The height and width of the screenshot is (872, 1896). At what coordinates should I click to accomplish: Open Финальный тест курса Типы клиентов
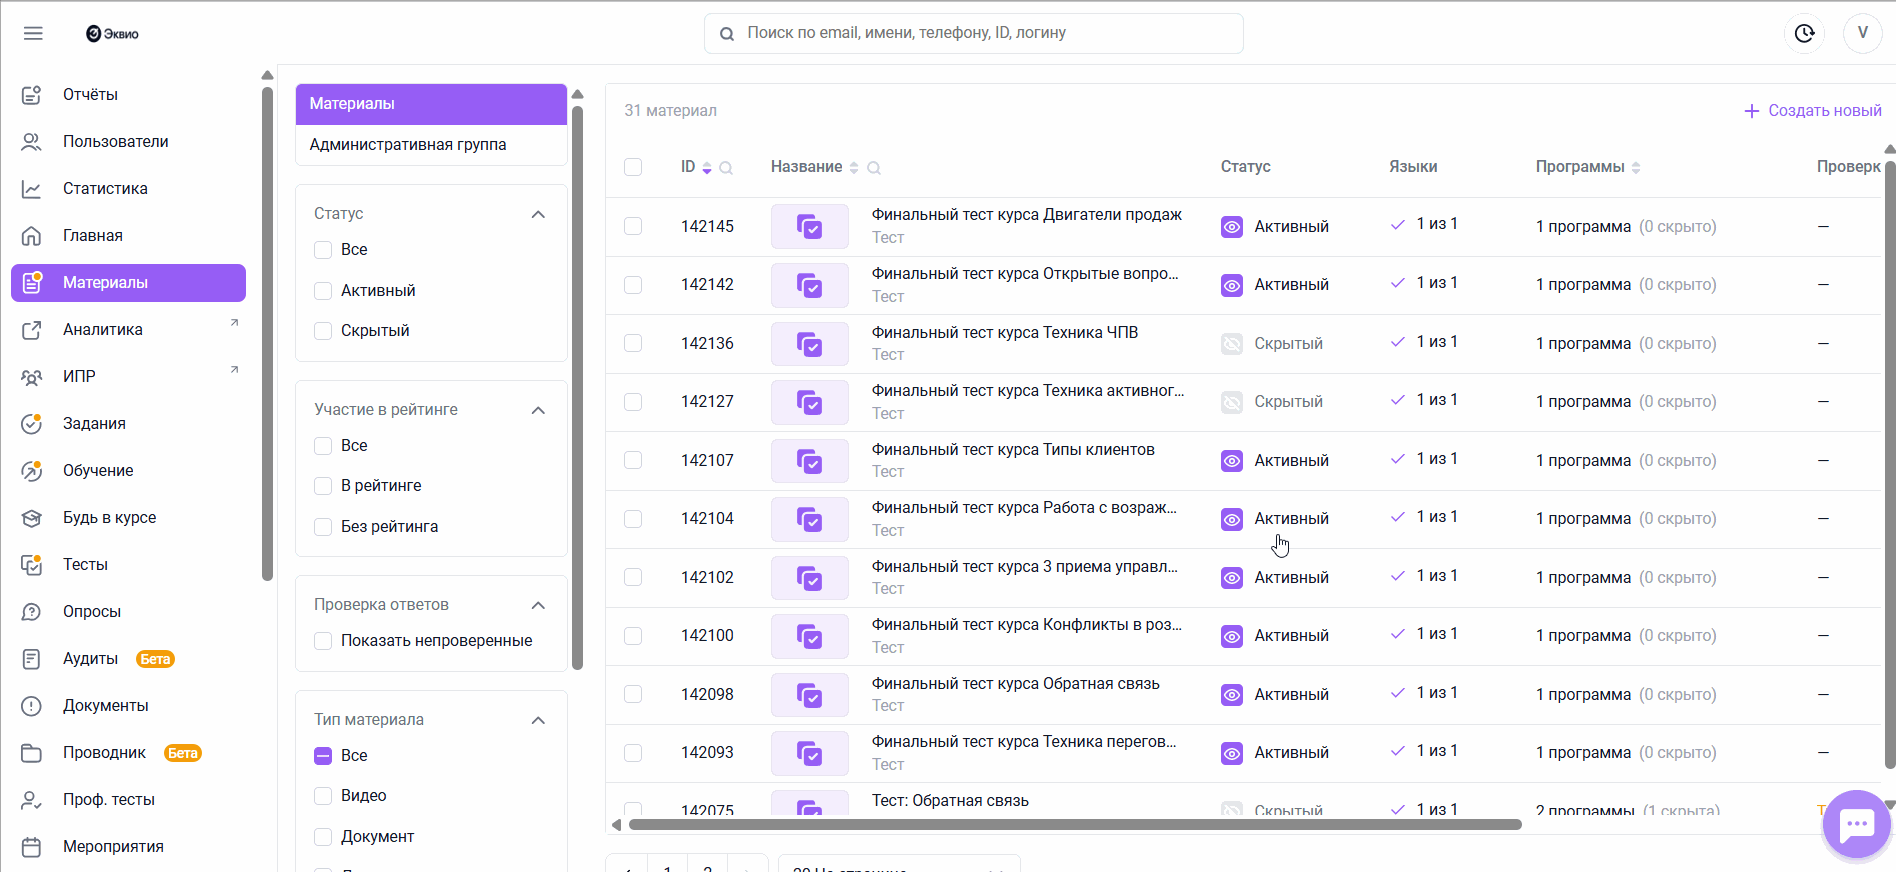click(x=1012, y=450)
